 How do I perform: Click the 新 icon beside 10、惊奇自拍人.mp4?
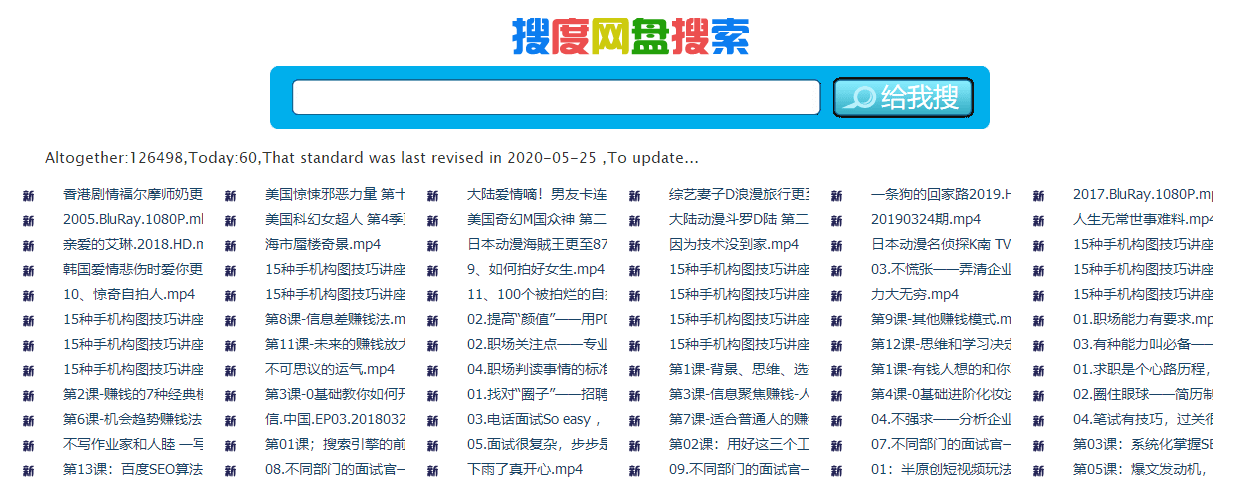point(28,295)
